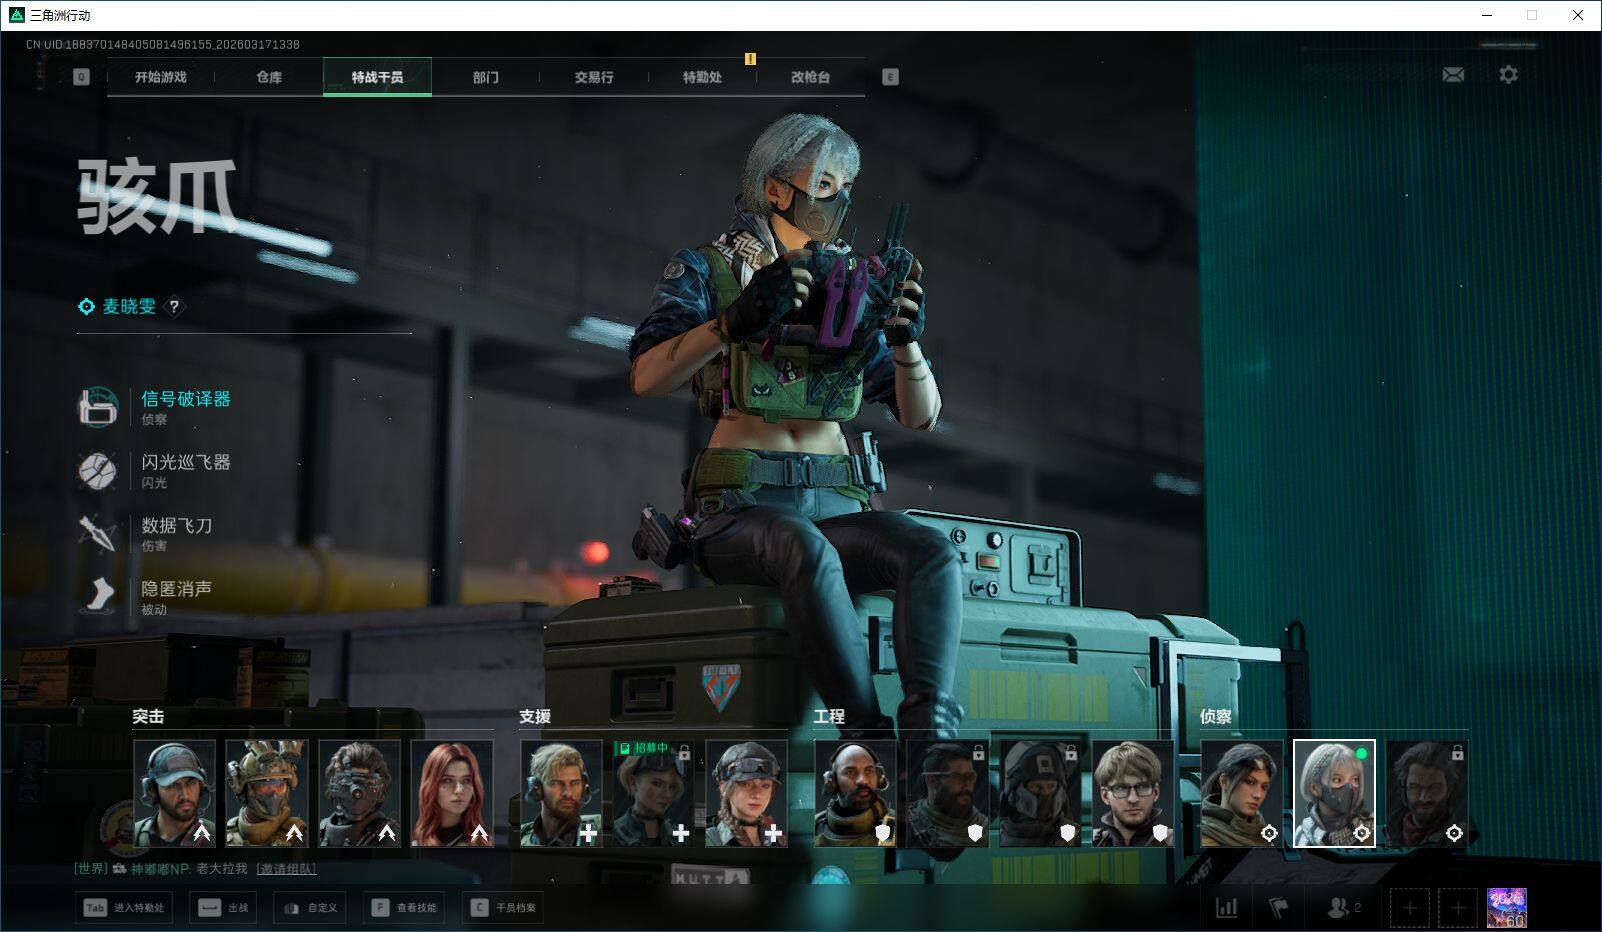Select the engineer operator wearing glasses
Screen dimensions: 1602x932
(x=1132, y=793)
